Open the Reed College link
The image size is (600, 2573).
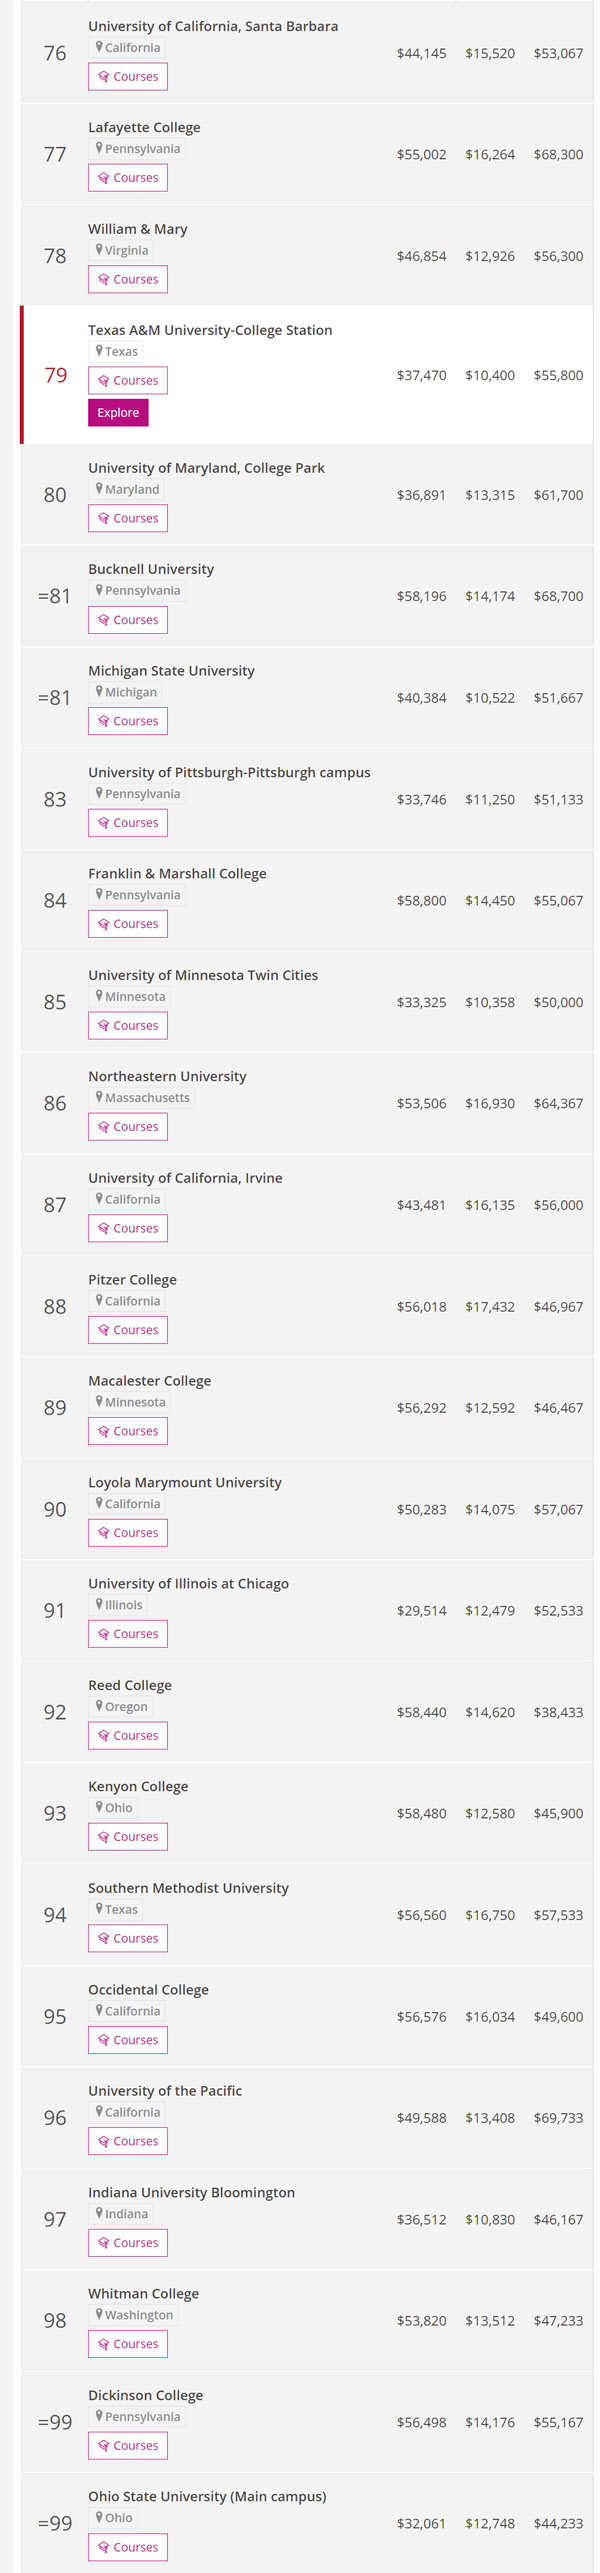tap(130, 1685)
